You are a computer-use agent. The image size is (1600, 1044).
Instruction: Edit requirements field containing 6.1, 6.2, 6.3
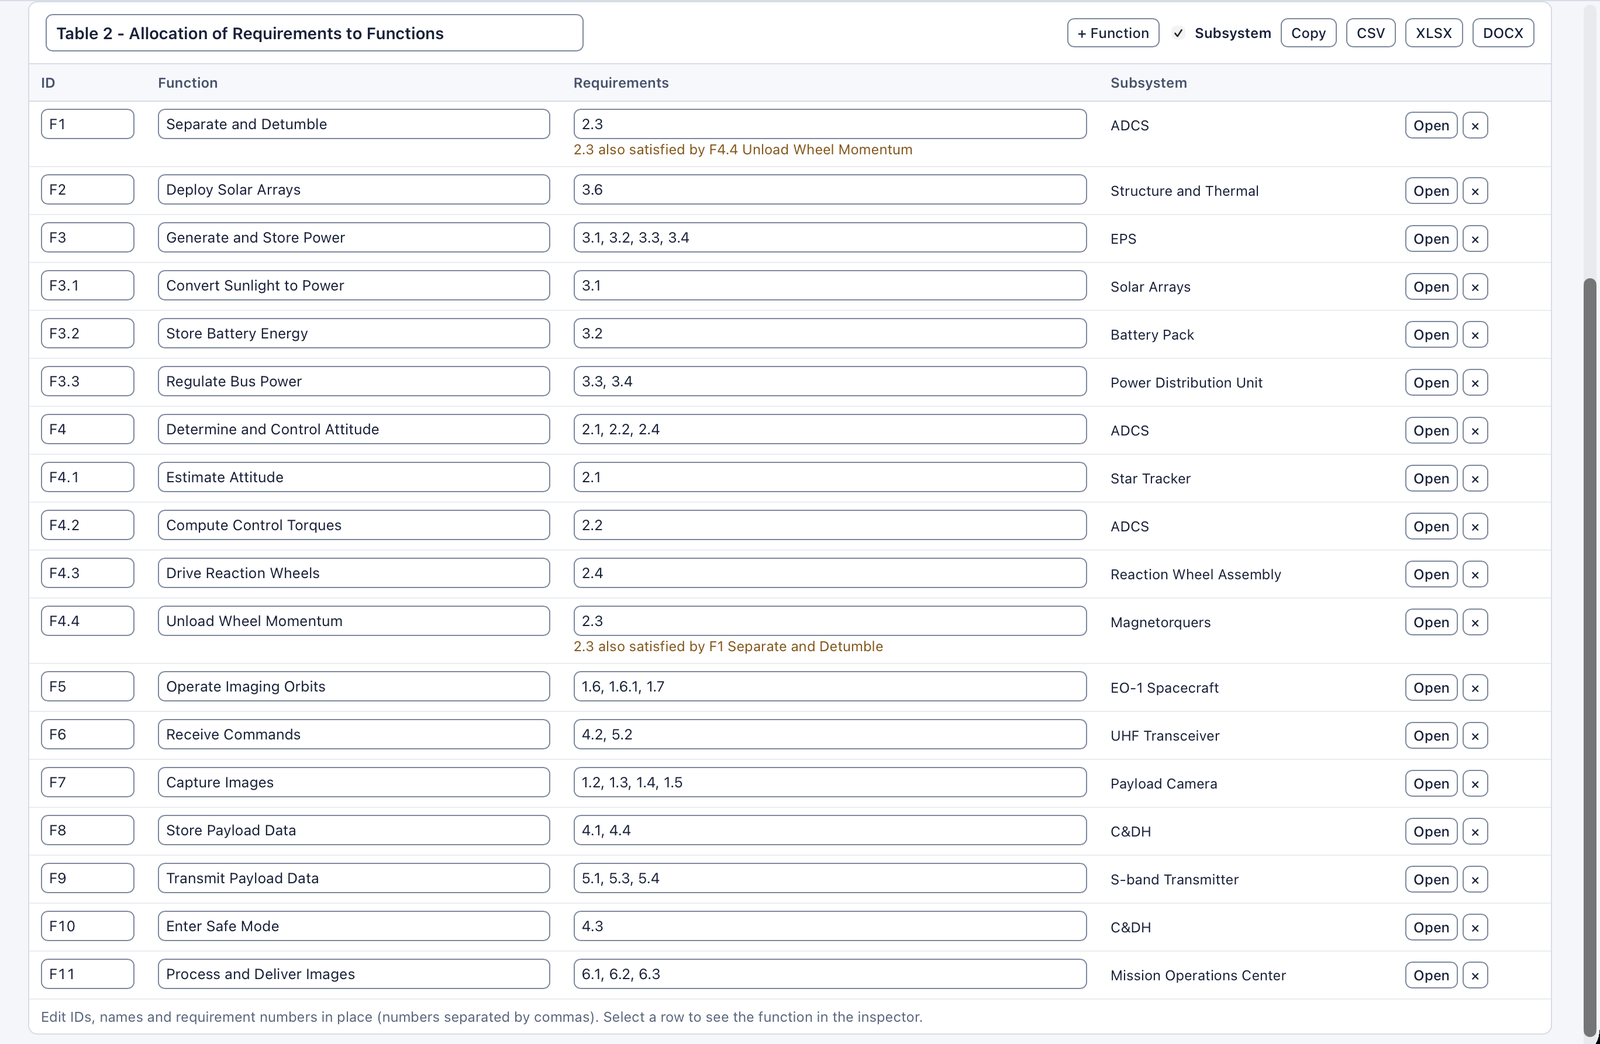pyautogui.click(x=830, y=975)
